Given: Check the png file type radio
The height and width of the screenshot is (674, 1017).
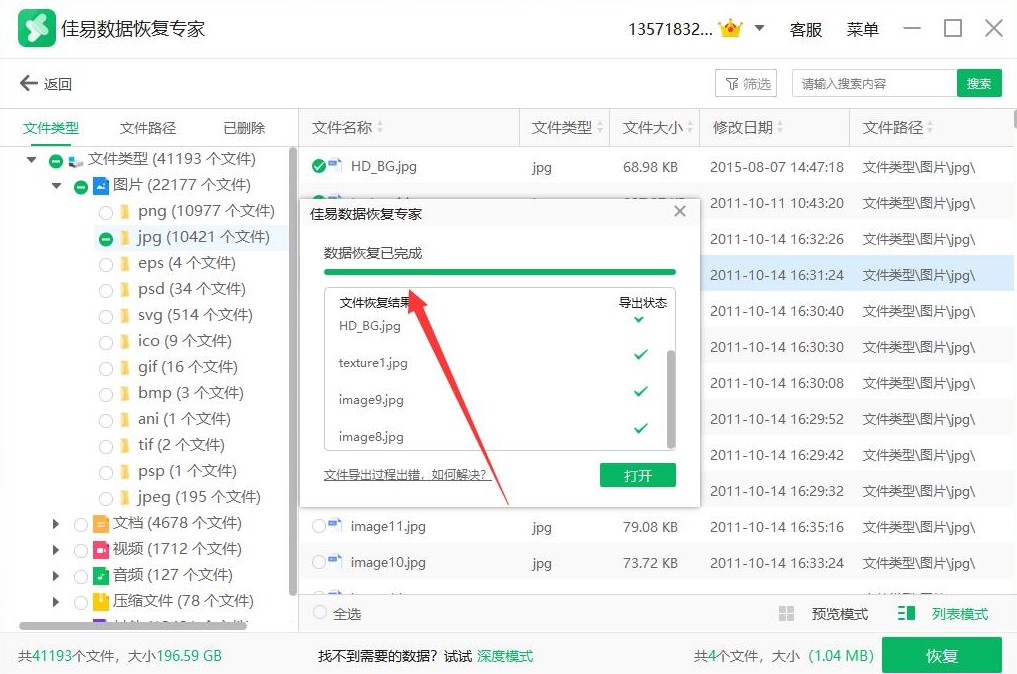Looking at the screenshot, I should point(106,211).
